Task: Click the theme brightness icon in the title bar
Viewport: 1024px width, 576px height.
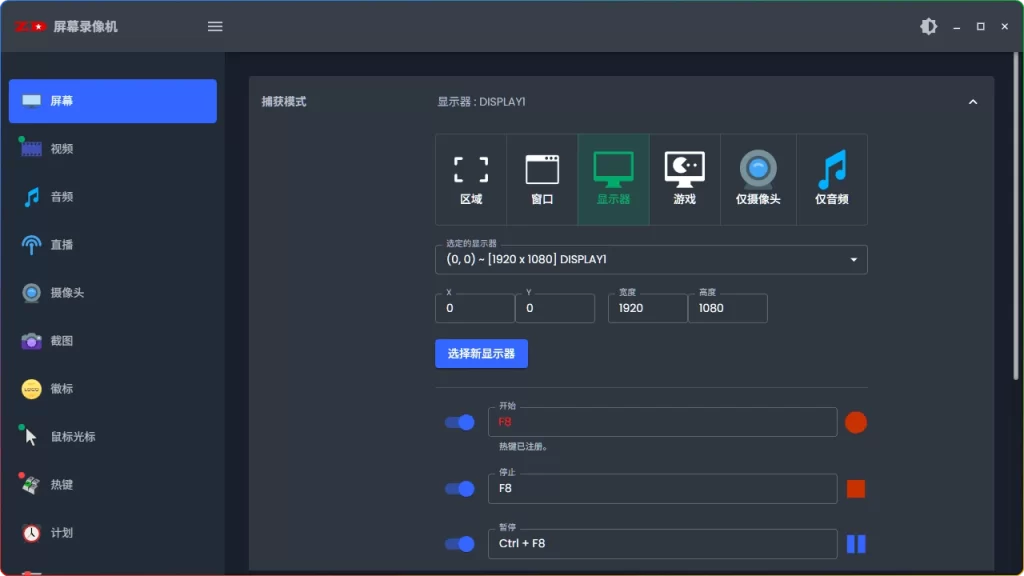Action: 928,26
